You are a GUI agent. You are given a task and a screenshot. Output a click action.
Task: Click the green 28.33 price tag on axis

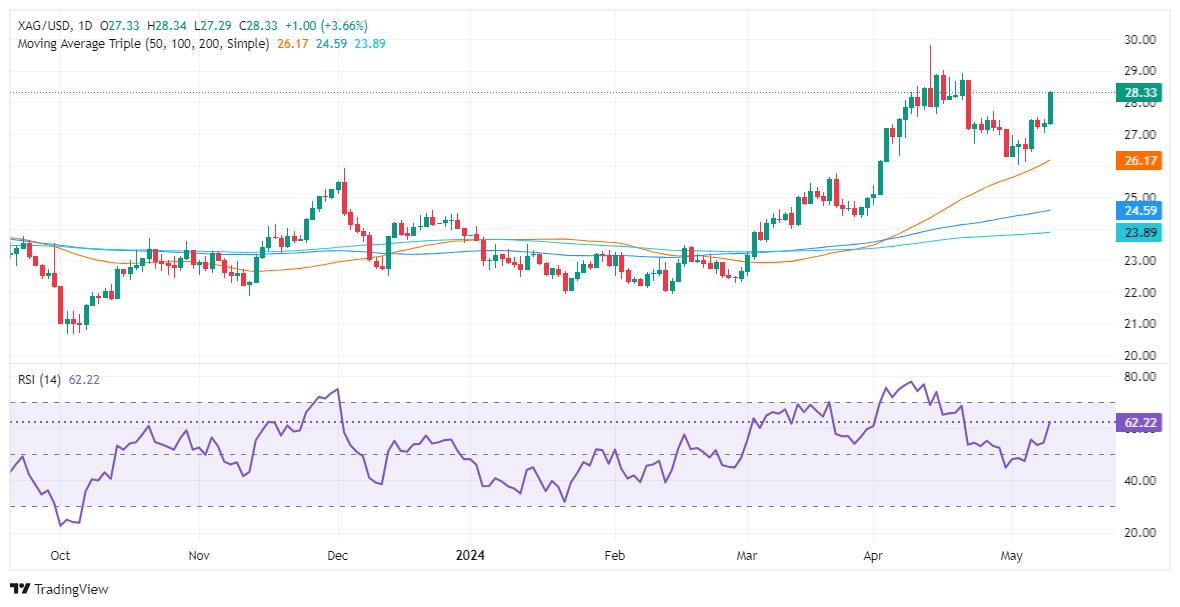point(1139,92)
